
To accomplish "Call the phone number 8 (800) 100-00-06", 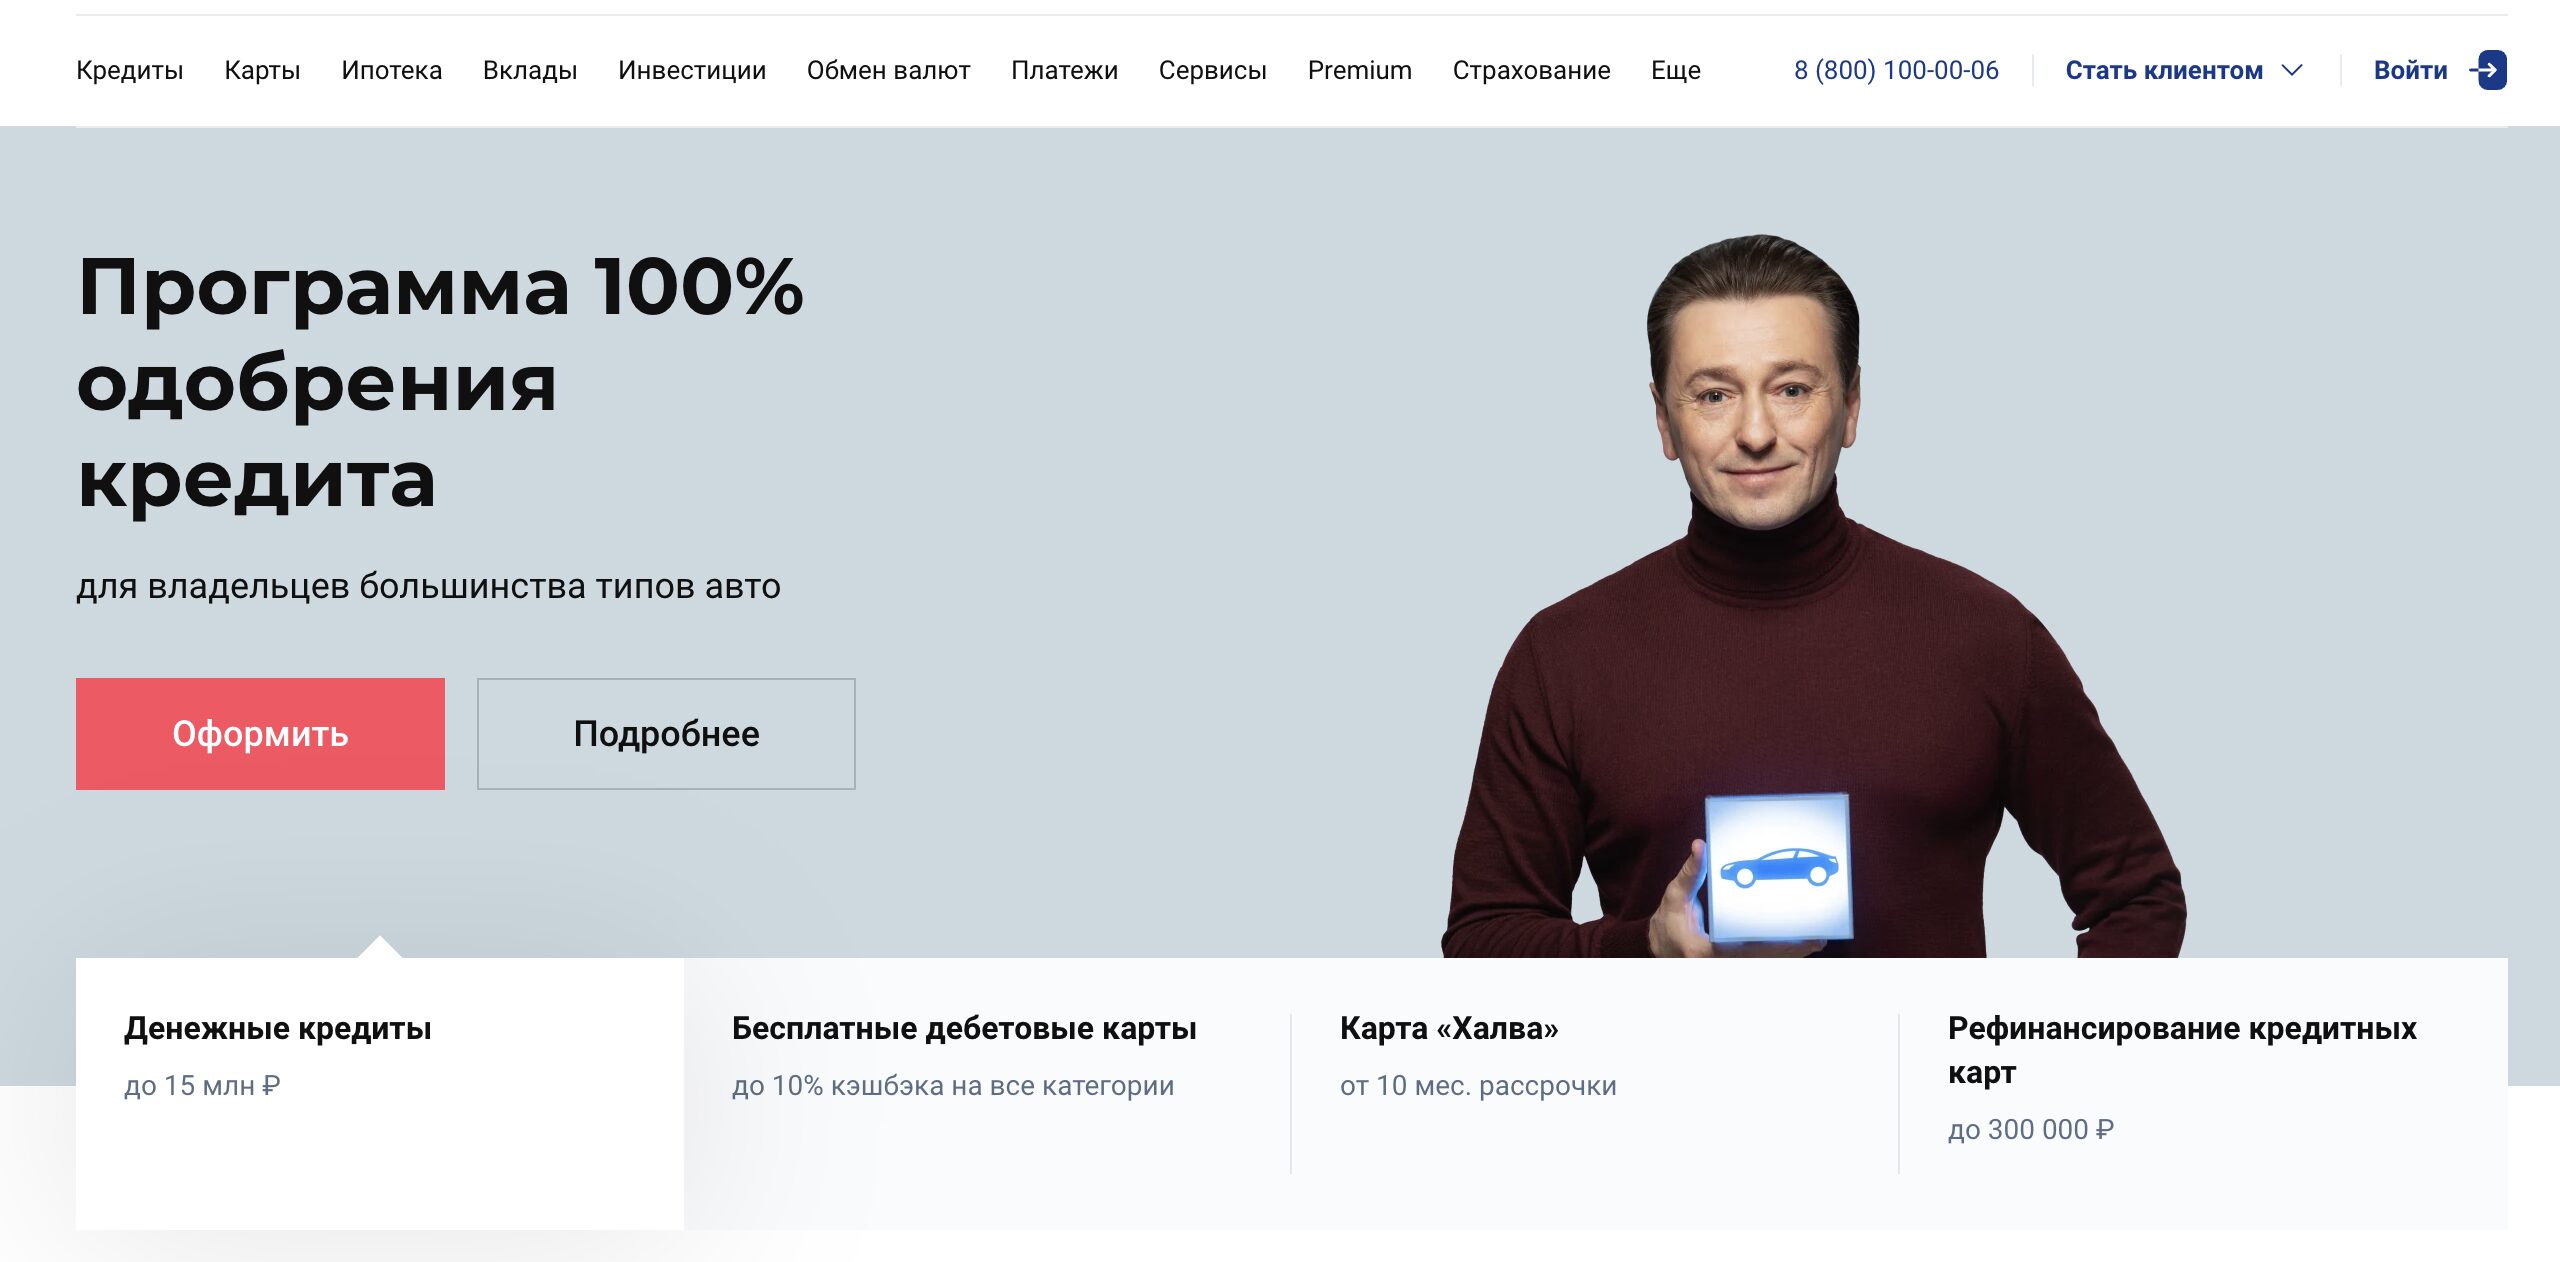I will click(x=1896, y=70).
